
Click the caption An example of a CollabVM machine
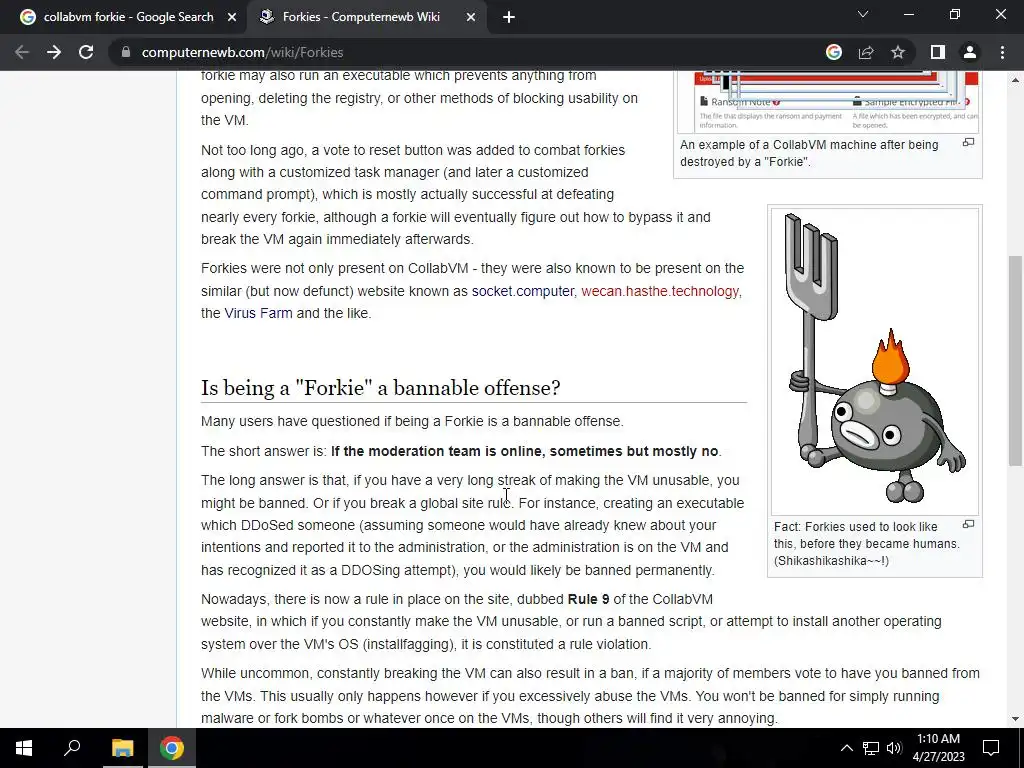coord(809,153)
